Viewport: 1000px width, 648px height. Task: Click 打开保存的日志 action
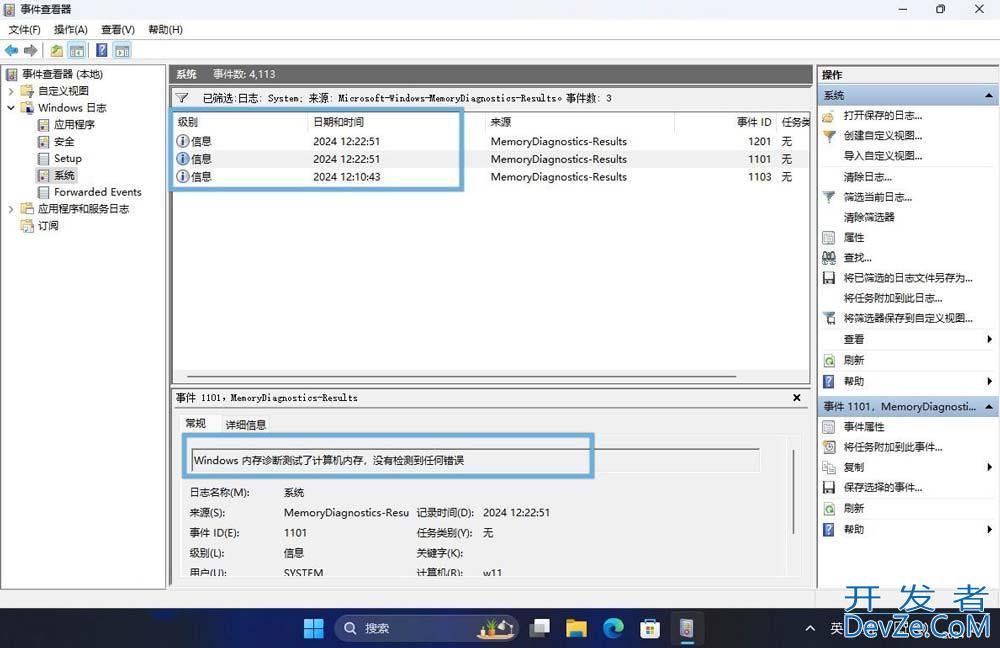pyautogui.click(x=883, y=115)
